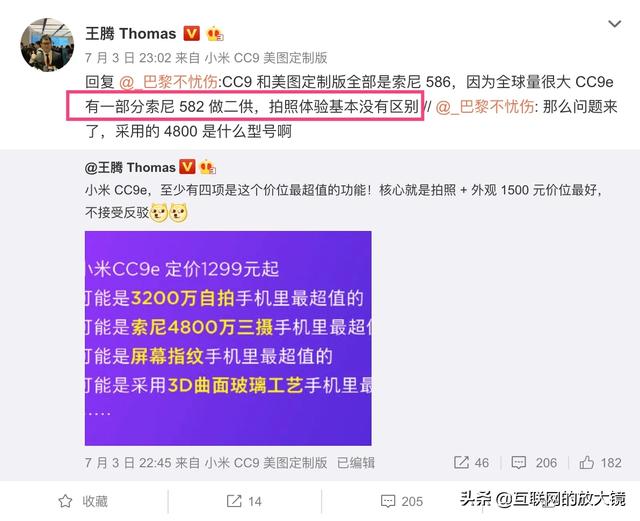Image resolution: width=640 pixels, height=521 pixels.
Task: Expand the post options chevron at top right
Action: point(614,24)
